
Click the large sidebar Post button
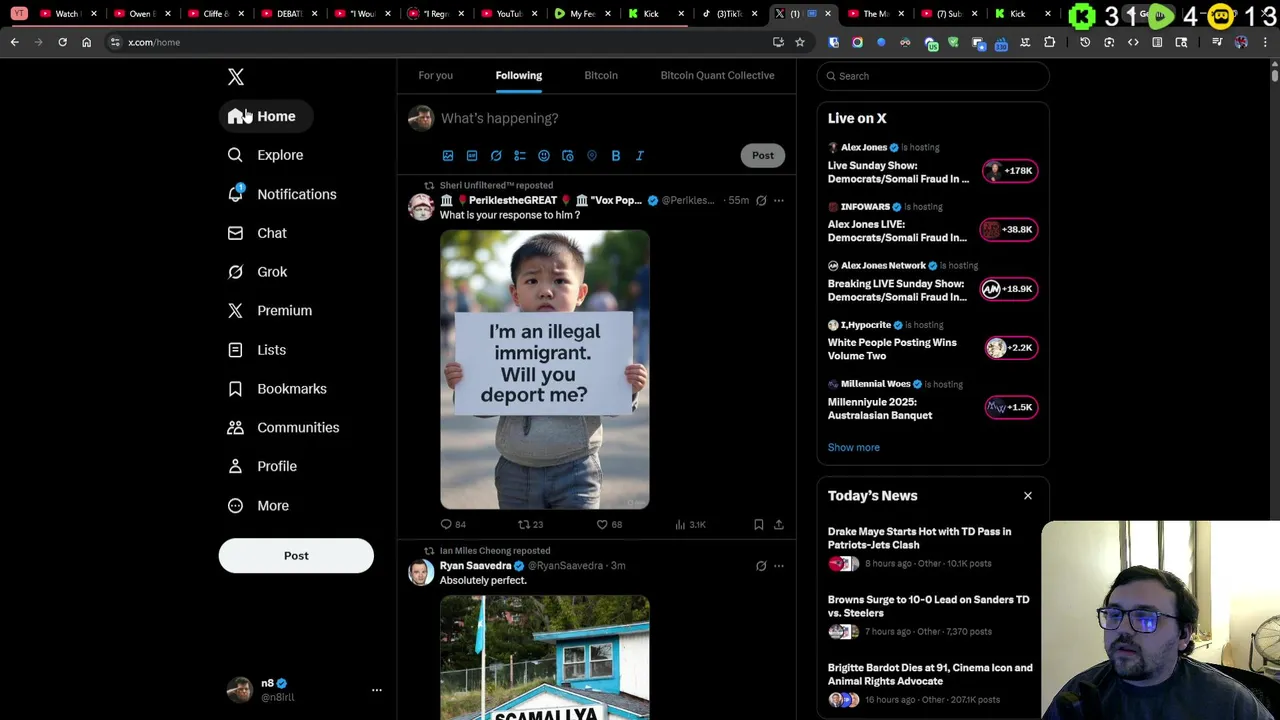[x=296, y=556]
